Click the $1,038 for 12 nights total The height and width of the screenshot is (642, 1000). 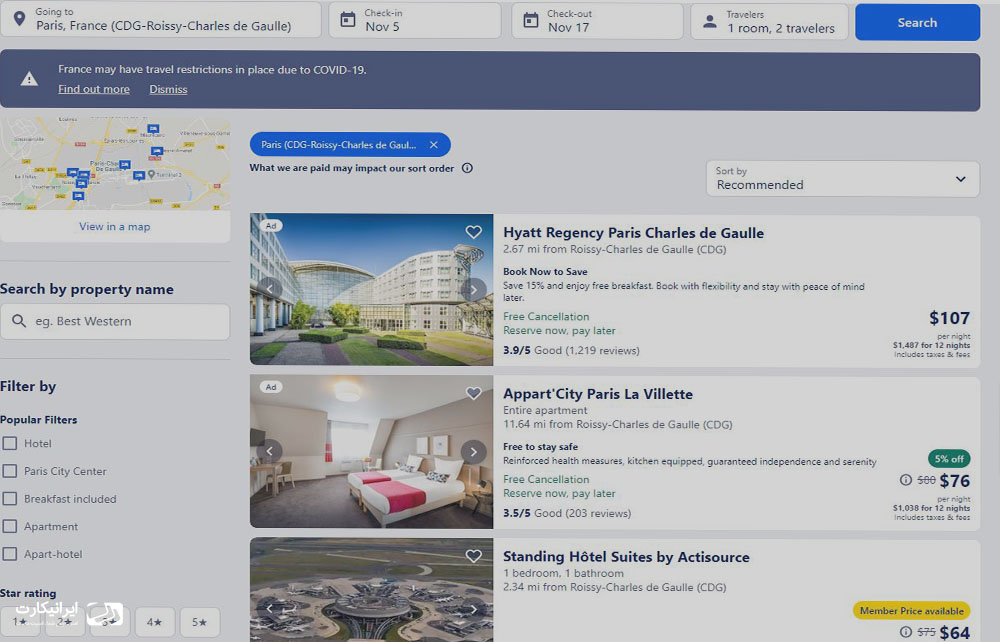[x=931, y=508]
